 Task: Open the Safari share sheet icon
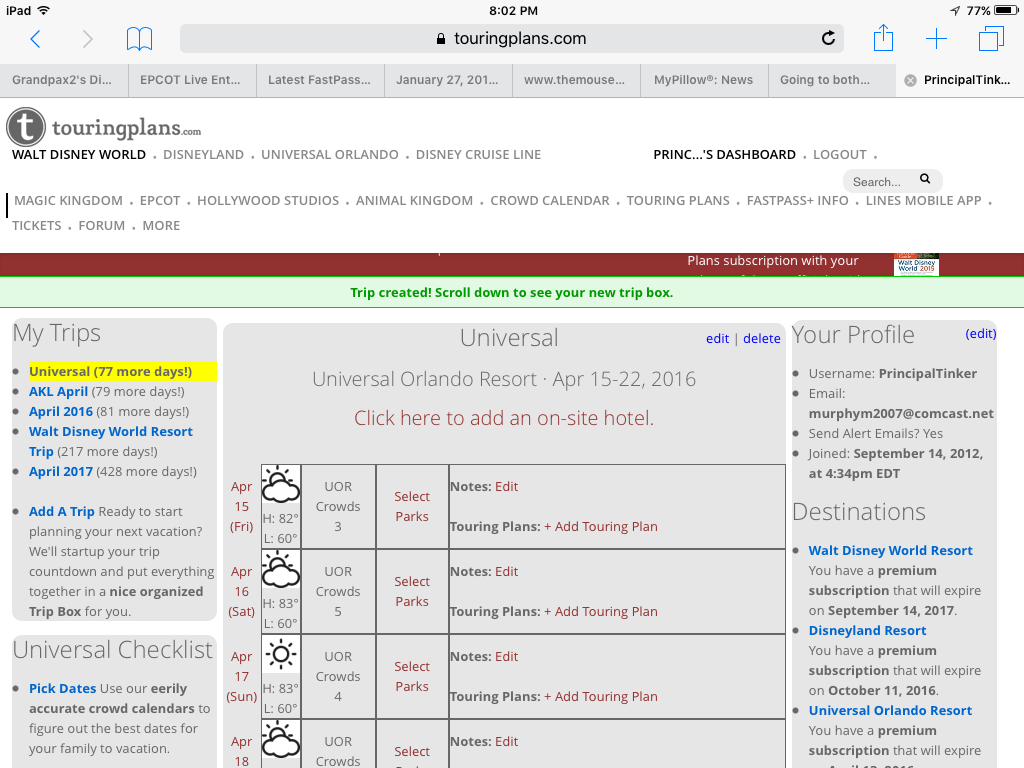pos(883,38)
